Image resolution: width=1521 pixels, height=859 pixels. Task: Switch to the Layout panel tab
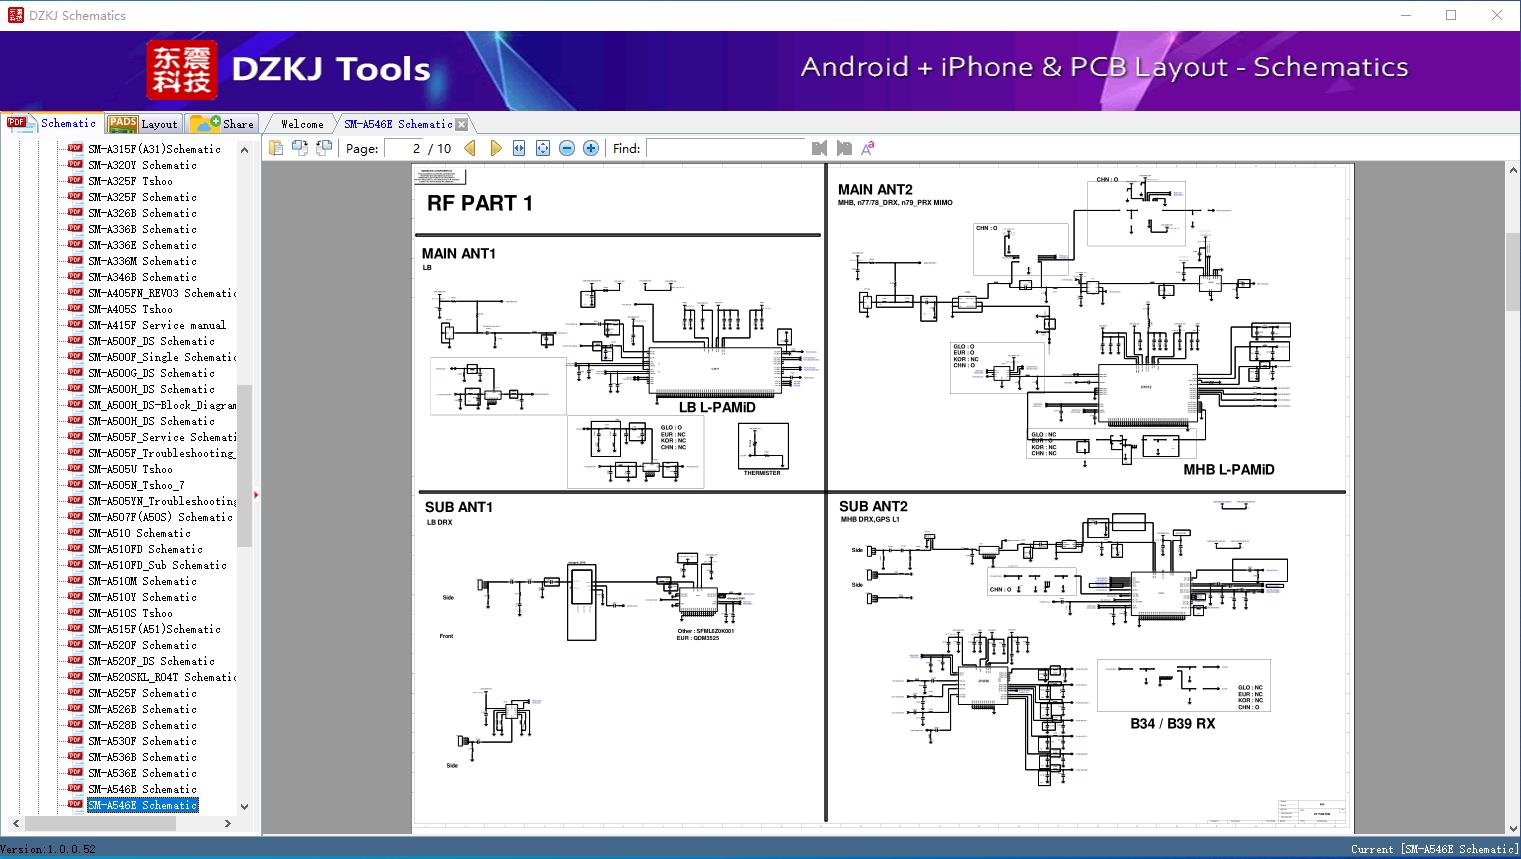[x=143, y=124]
